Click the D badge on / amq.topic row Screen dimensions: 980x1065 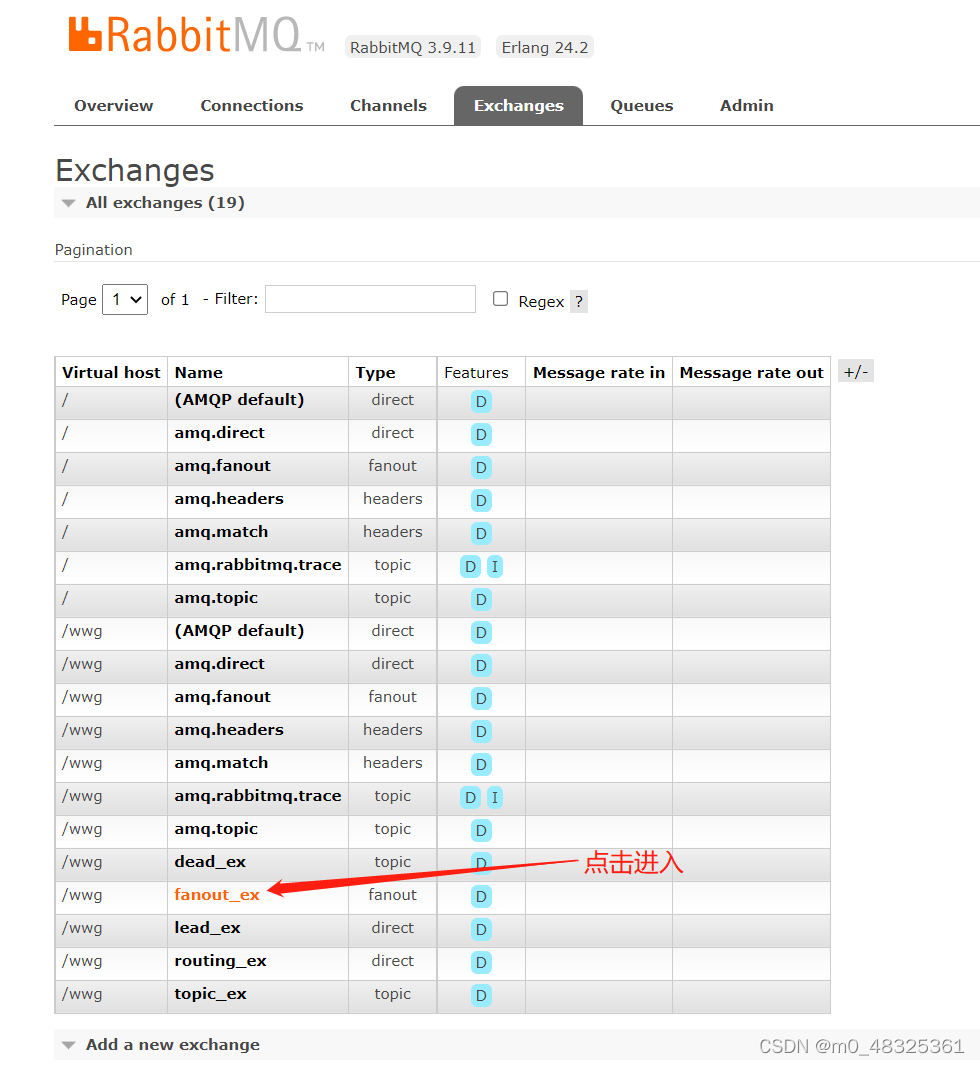tap(481, 600)
